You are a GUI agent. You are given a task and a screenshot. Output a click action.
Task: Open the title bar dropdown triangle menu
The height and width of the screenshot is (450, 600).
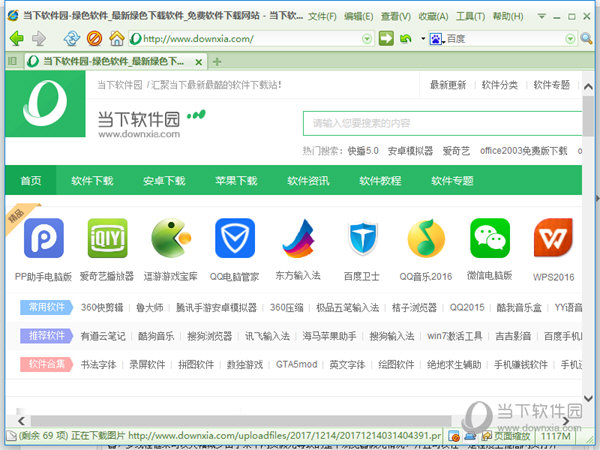click(541, 16)
